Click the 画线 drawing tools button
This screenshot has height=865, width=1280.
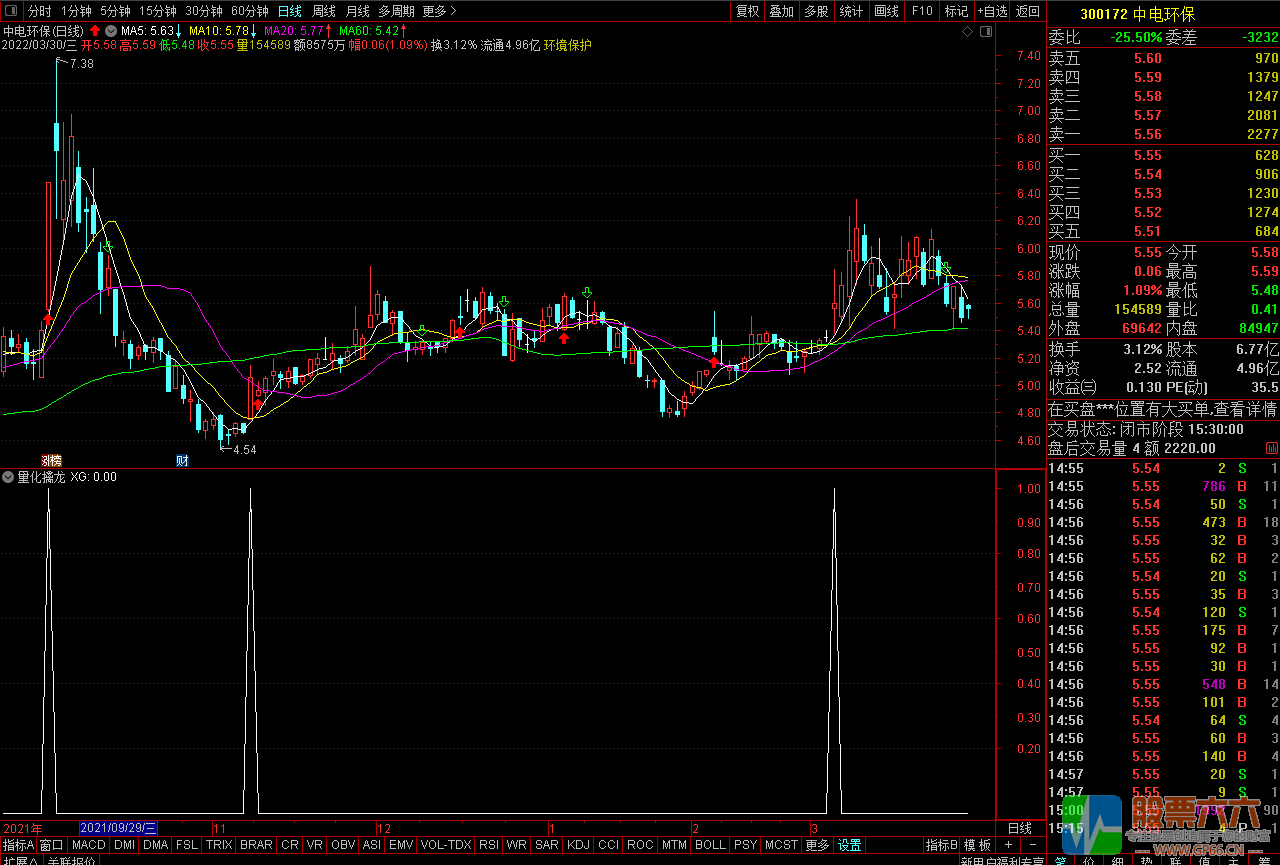[x=887, y=11]
